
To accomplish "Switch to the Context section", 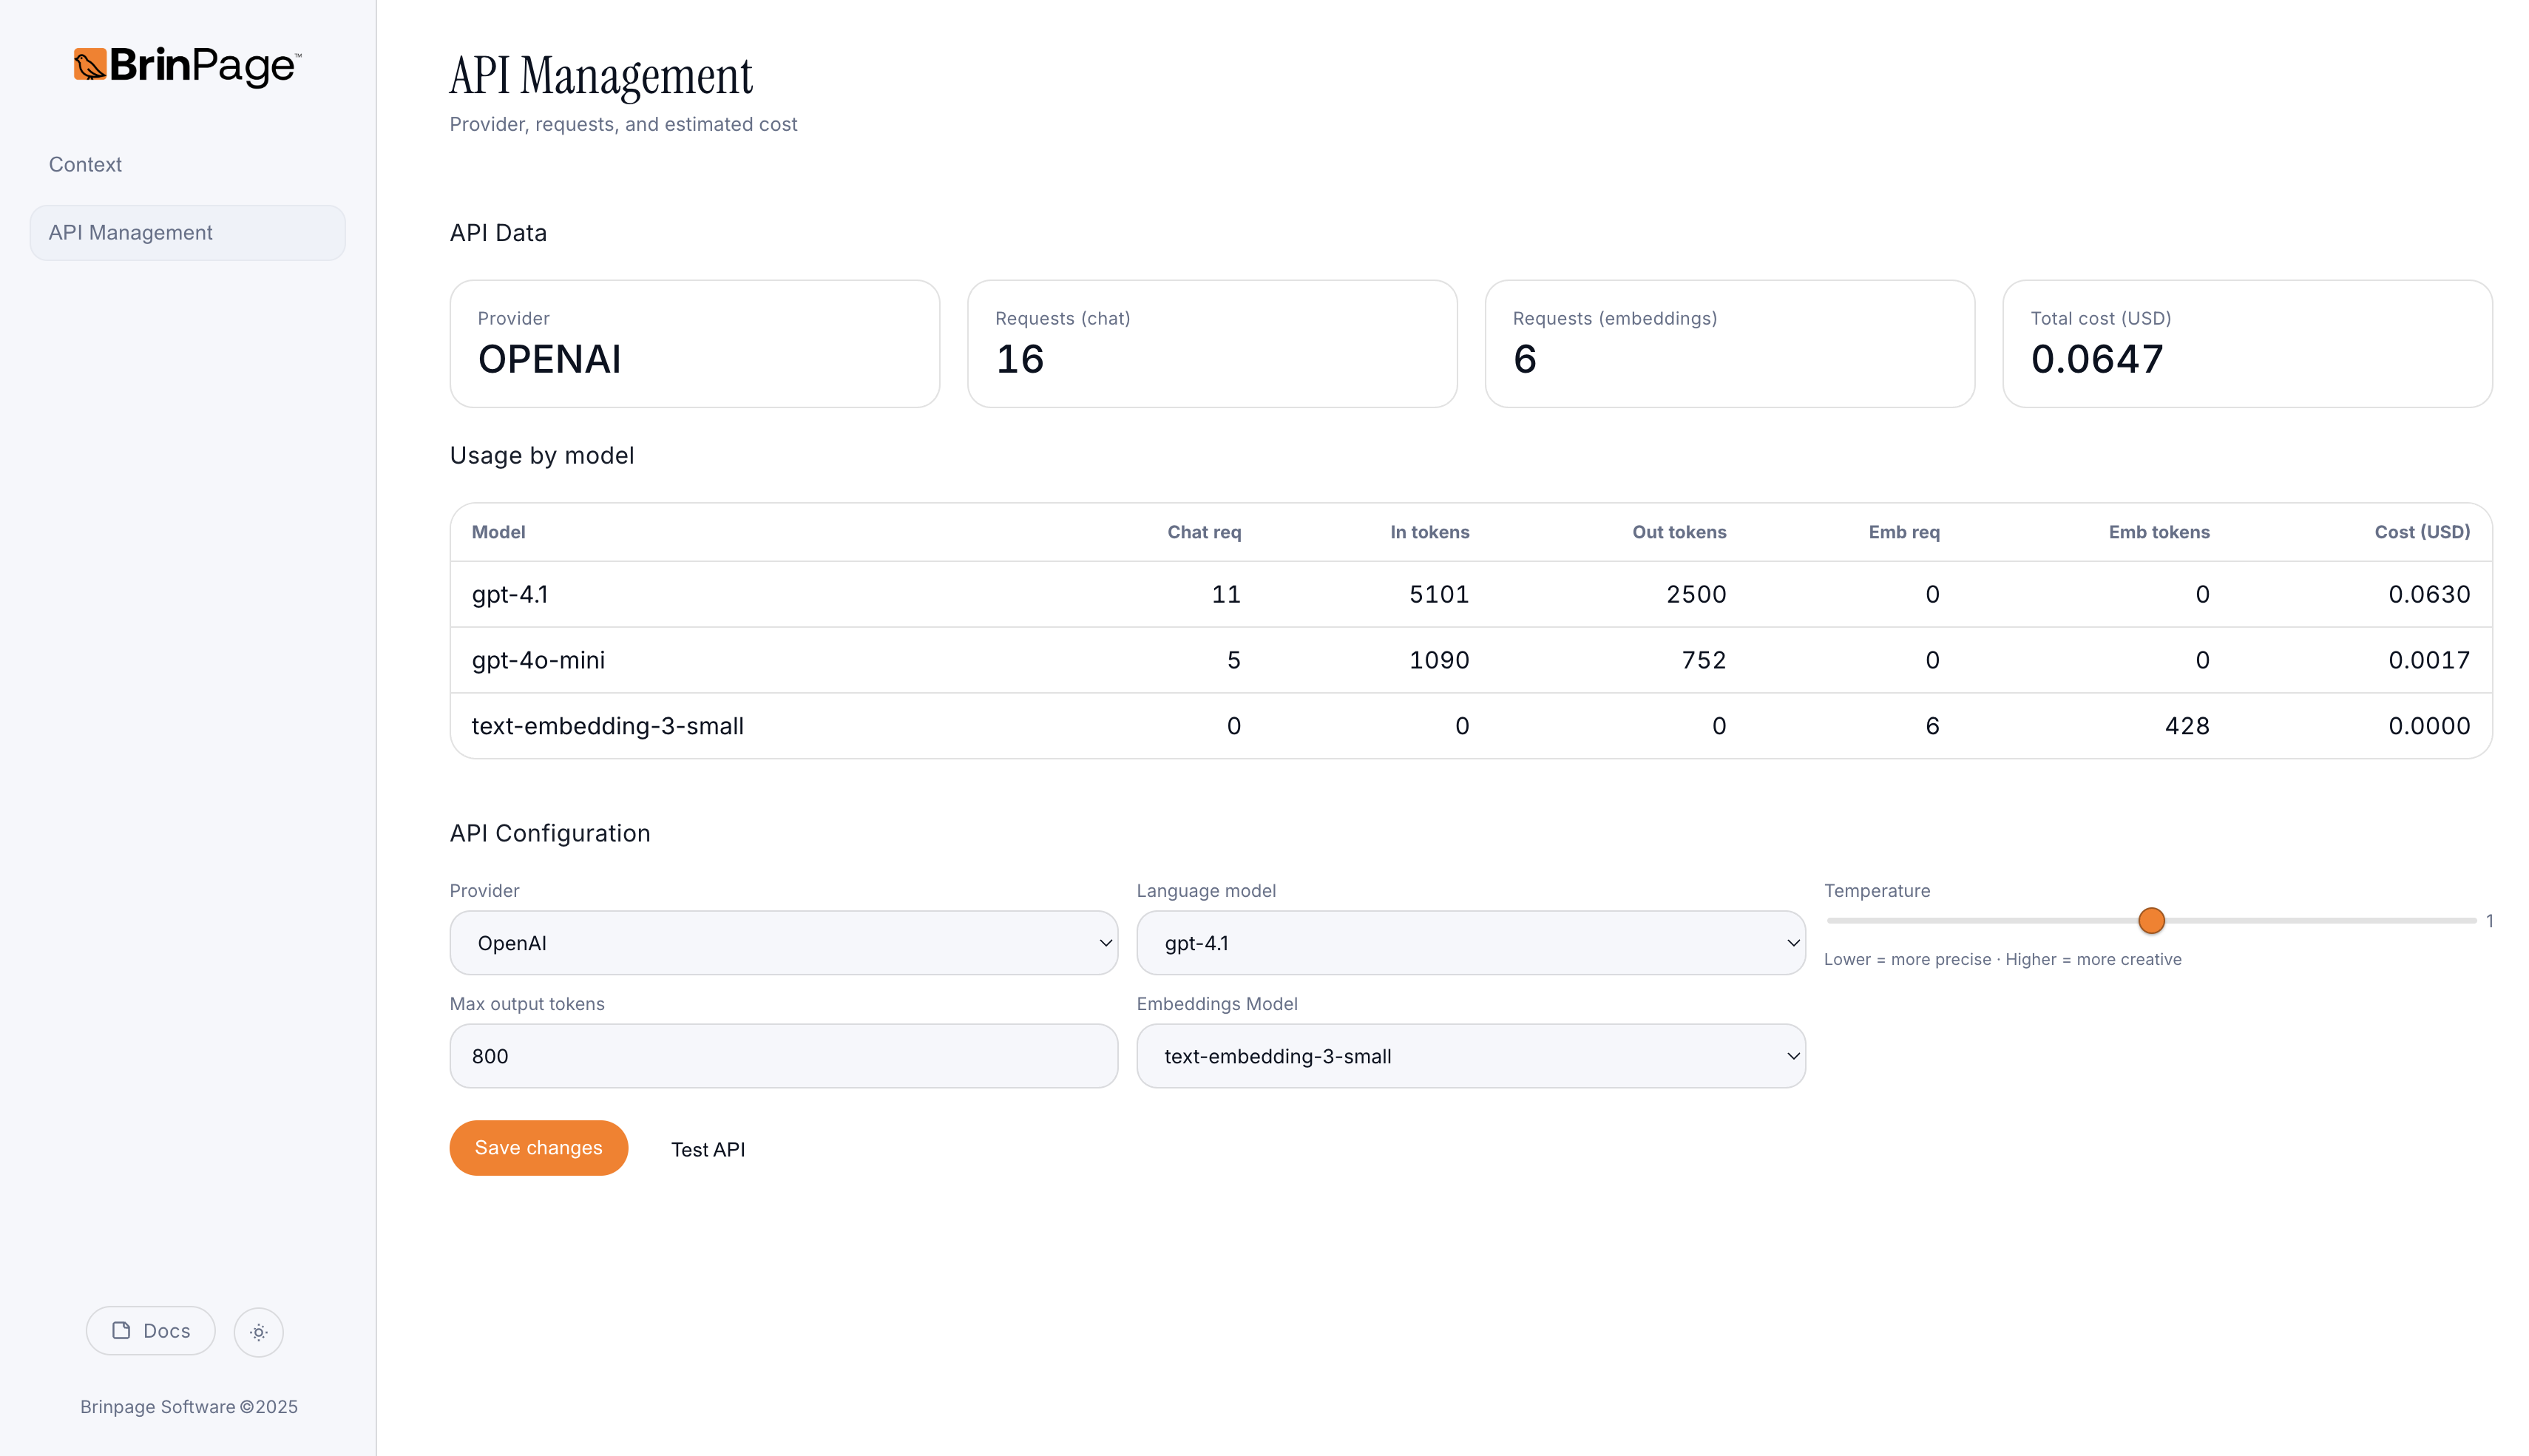I will [x=85, y=164].
